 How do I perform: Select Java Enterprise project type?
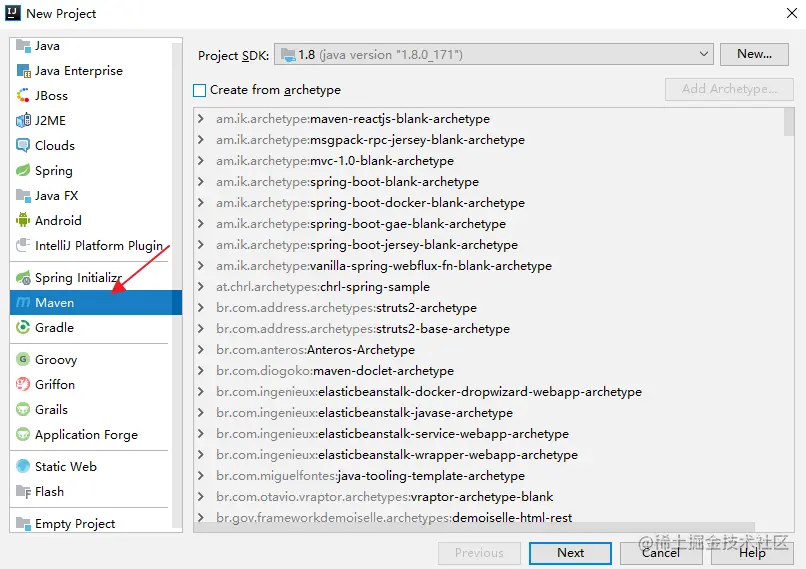(79, 71)
